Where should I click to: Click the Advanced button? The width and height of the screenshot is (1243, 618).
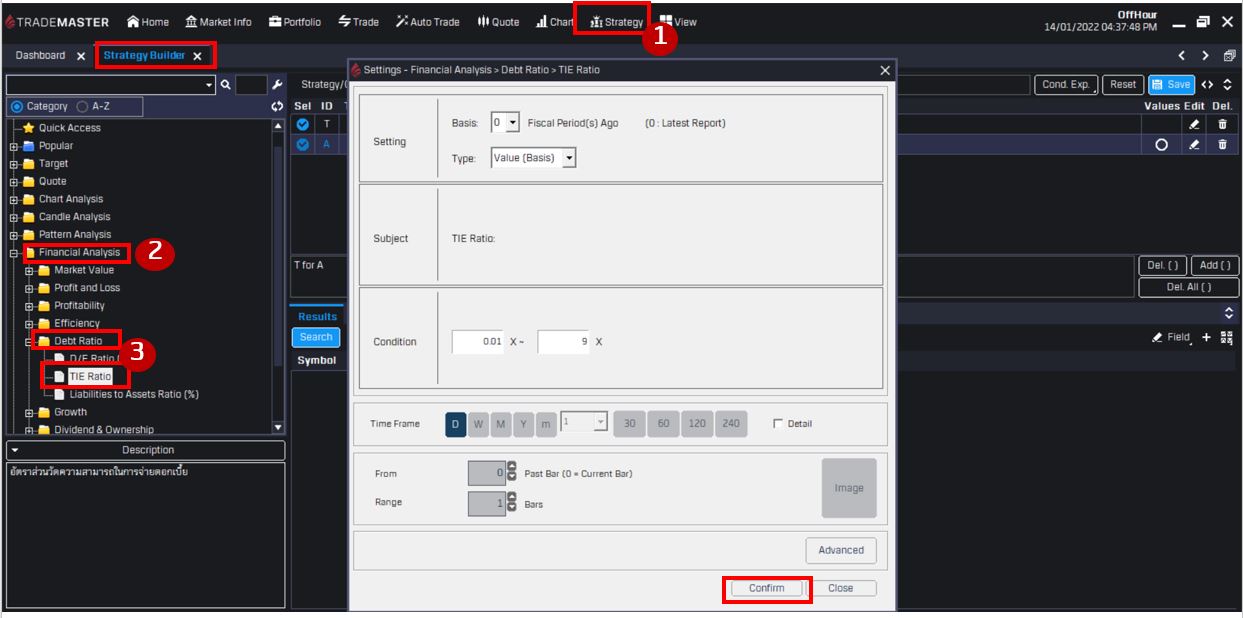tap(840, 550)
